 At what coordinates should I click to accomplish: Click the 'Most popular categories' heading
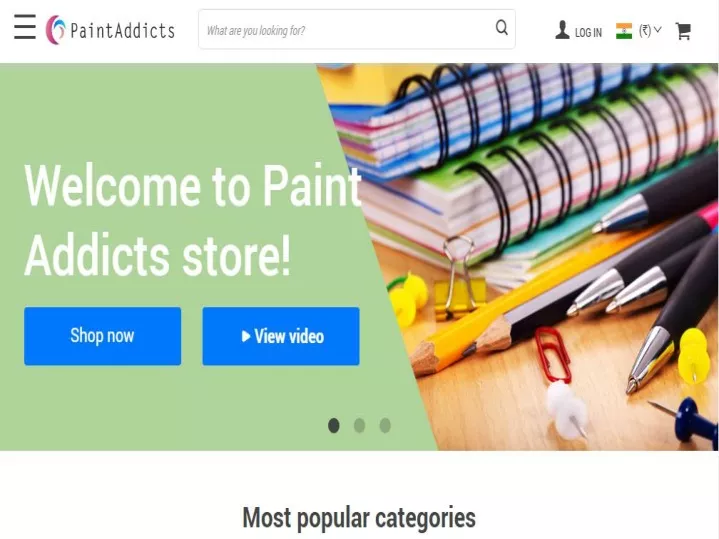click(x=359, y=518)
